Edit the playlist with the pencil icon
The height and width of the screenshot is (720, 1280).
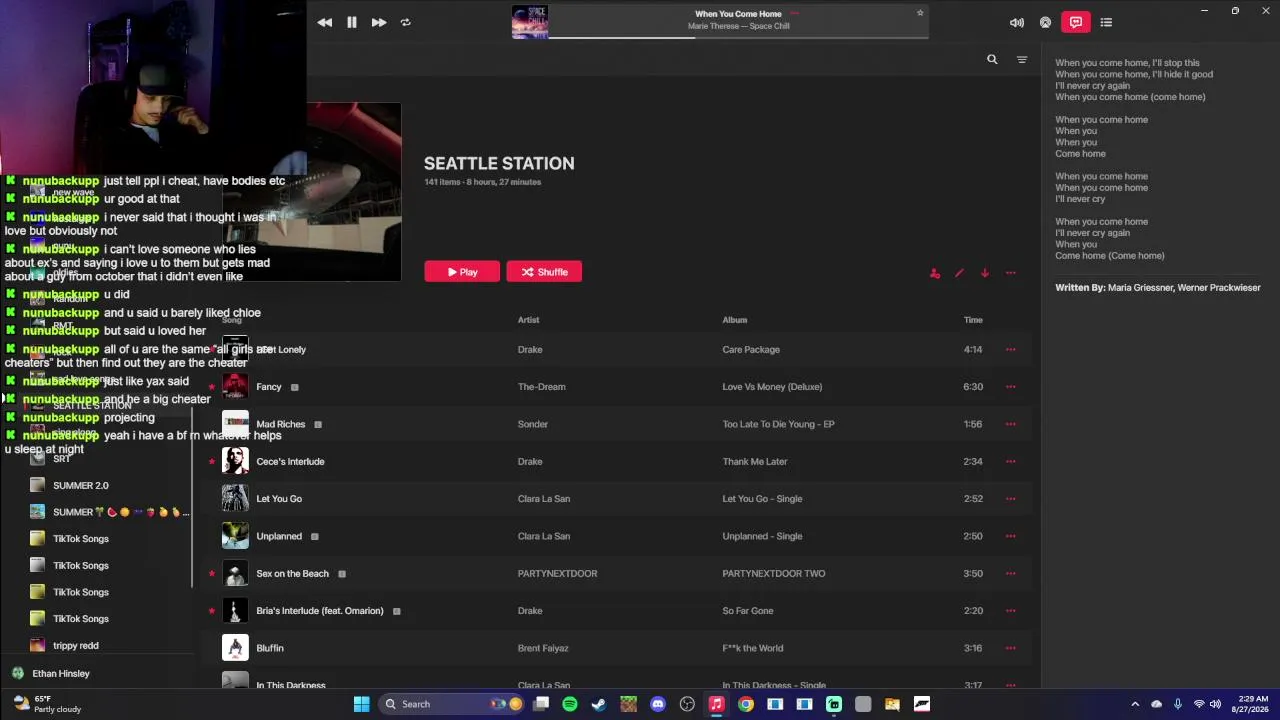click(x=960, y=273)
